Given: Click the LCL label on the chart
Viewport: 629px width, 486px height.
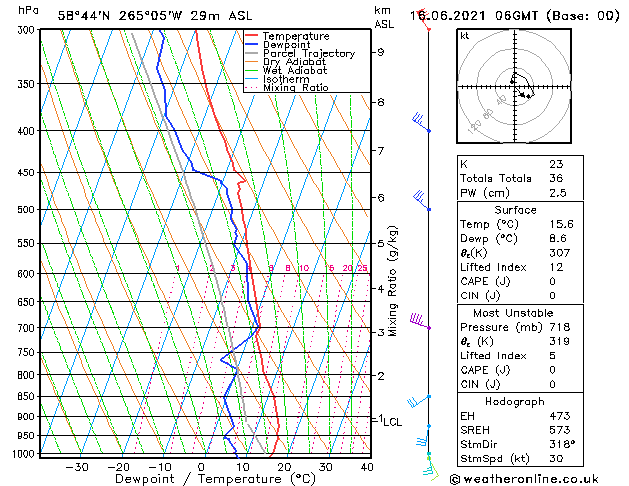Looking at the screenshot, I should tap(392, 422).
